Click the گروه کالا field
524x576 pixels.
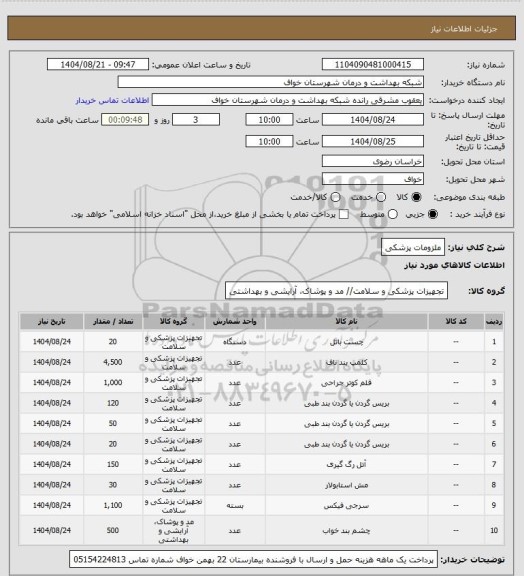point(336,291)
